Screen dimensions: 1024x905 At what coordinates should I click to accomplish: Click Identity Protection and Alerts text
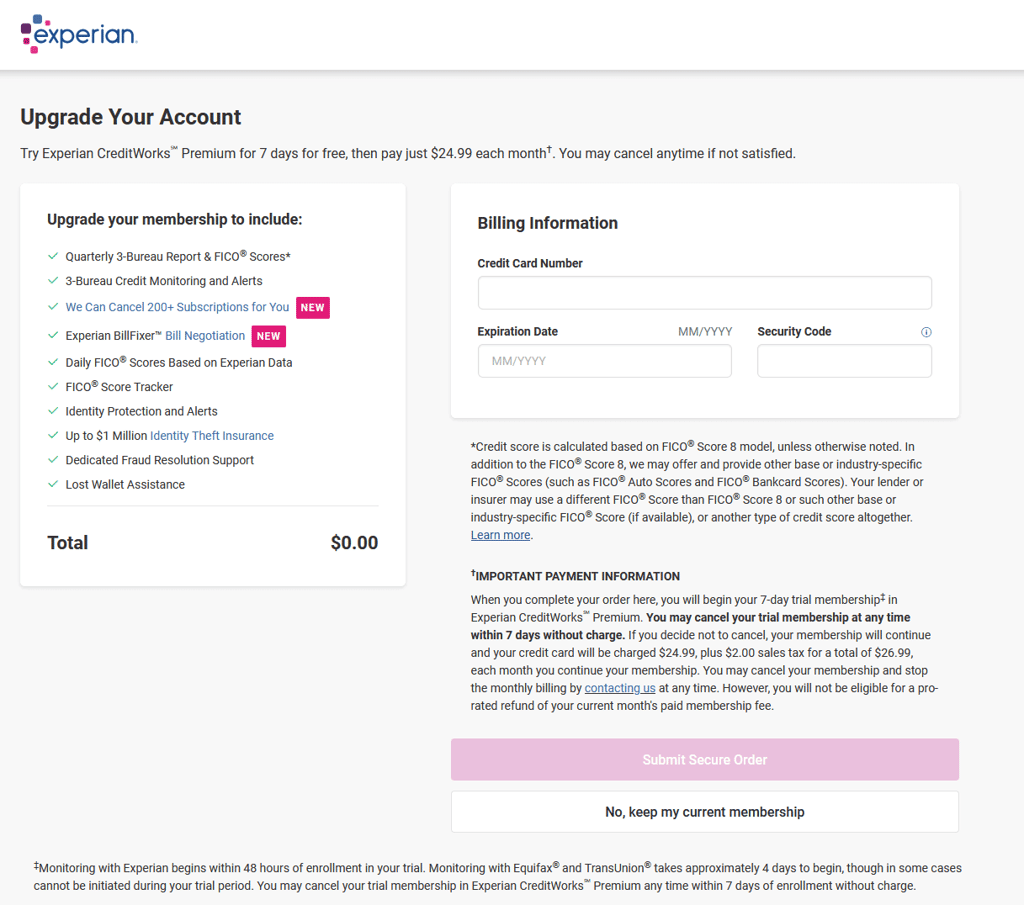(x=141, y=411)
